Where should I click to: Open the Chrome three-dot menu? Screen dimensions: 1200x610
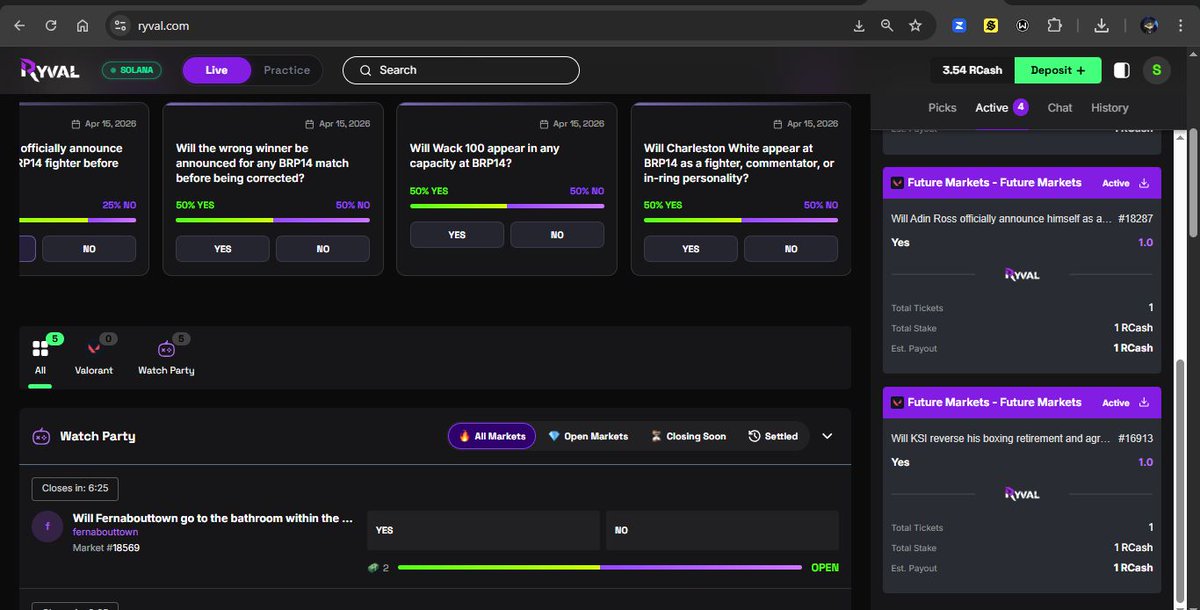1181,26
